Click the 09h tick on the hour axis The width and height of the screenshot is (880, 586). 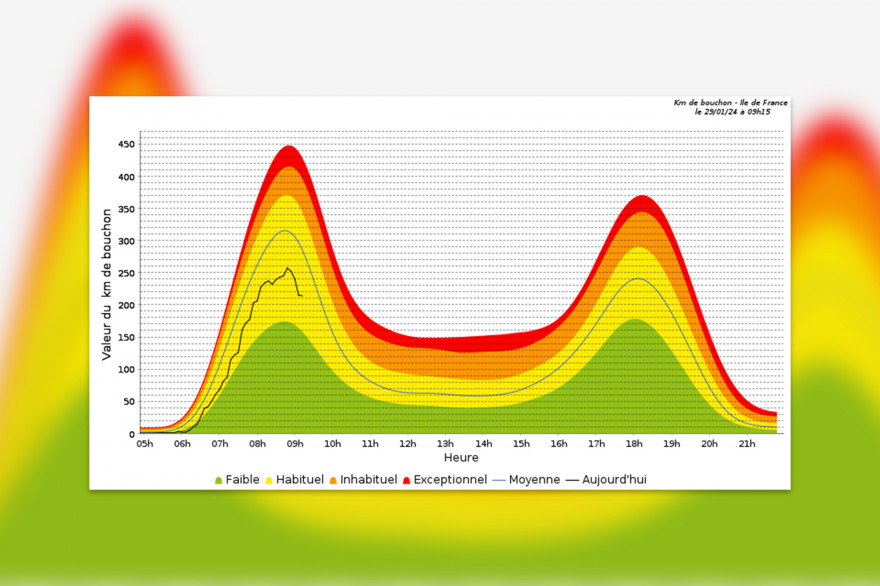tap(295, 445)
